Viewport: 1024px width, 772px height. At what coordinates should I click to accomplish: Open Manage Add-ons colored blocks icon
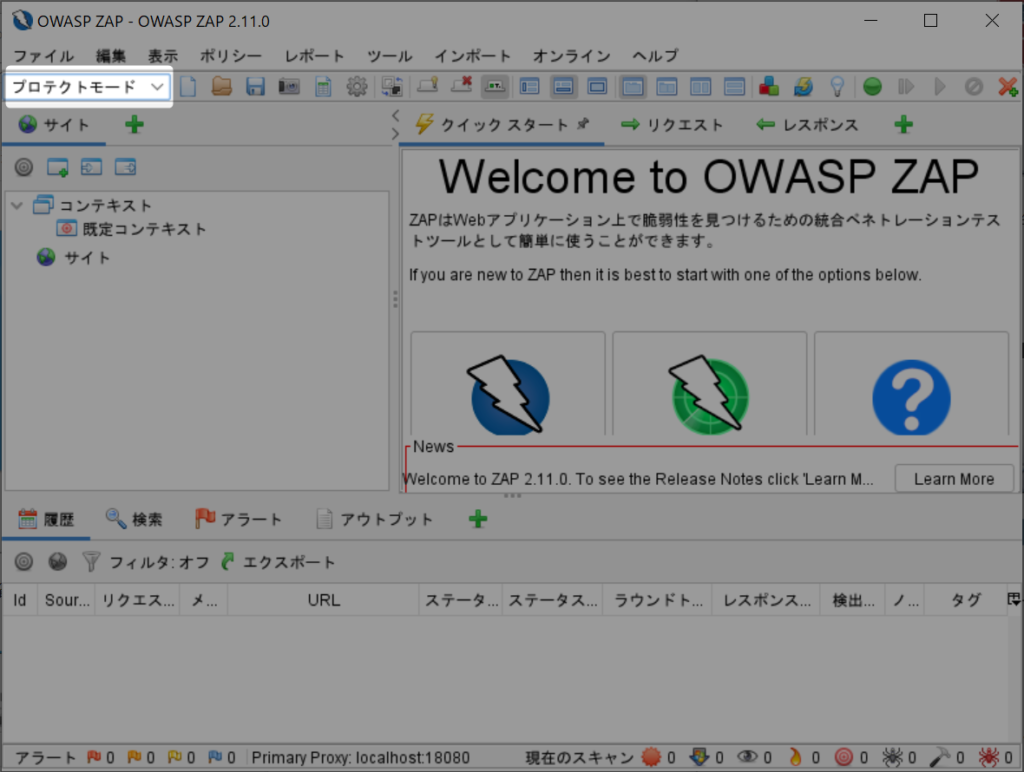click(769, 86)
